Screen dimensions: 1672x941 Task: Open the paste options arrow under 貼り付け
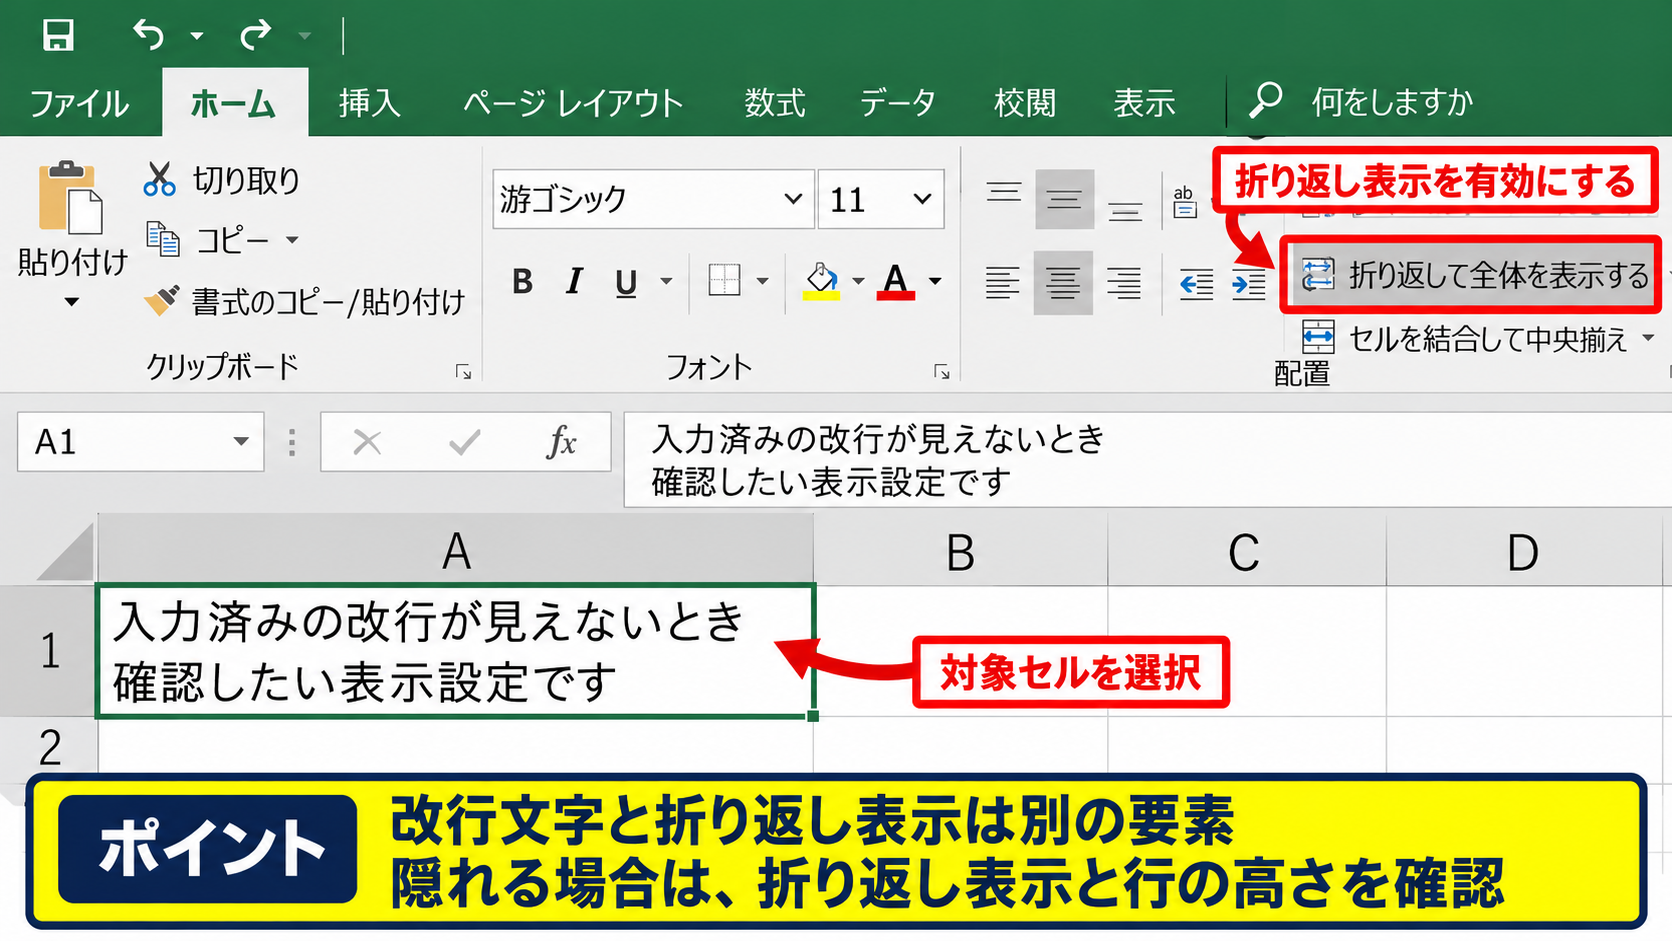[71, 302]
